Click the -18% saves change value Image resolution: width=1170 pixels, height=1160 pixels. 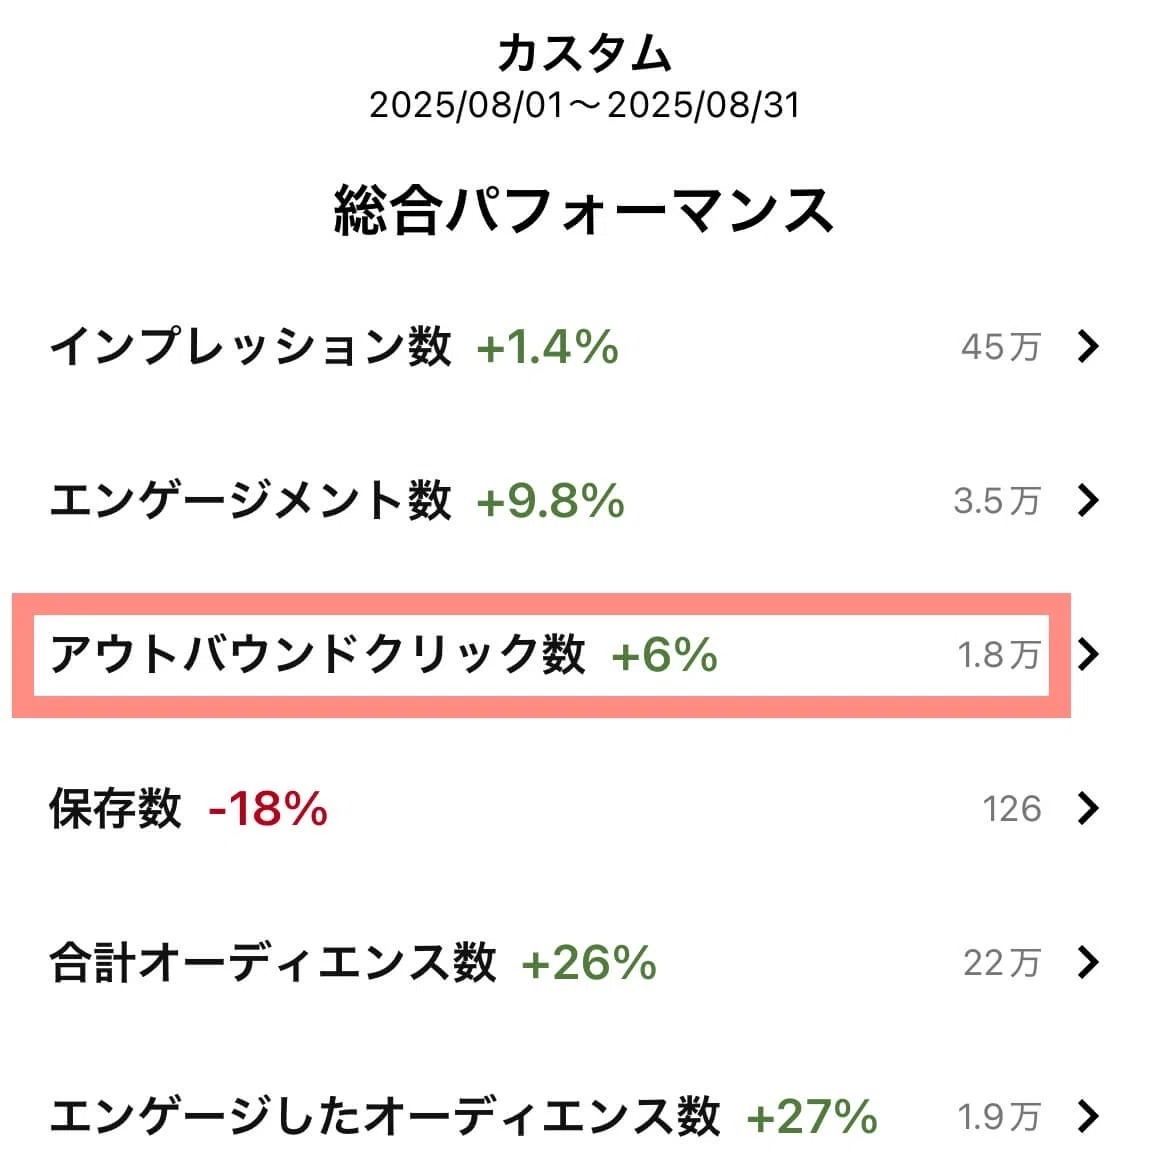(x=268, y=809)
